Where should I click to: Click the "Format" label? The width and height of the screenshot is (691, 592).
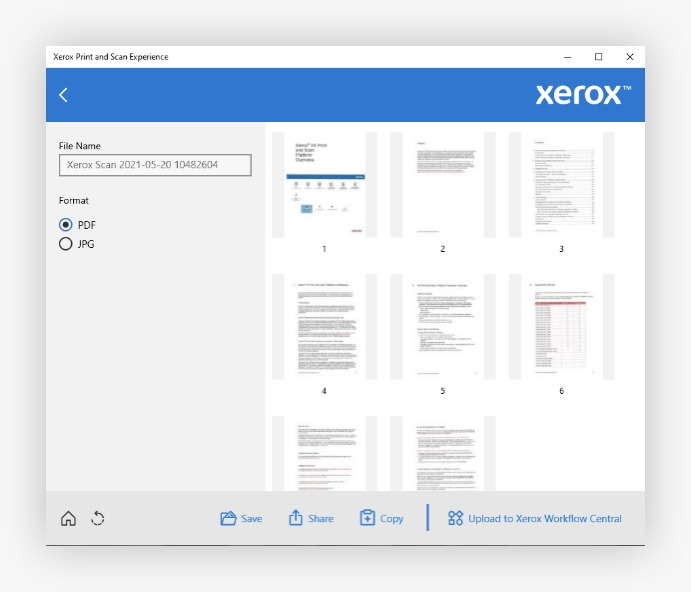[x=74, y=201]
